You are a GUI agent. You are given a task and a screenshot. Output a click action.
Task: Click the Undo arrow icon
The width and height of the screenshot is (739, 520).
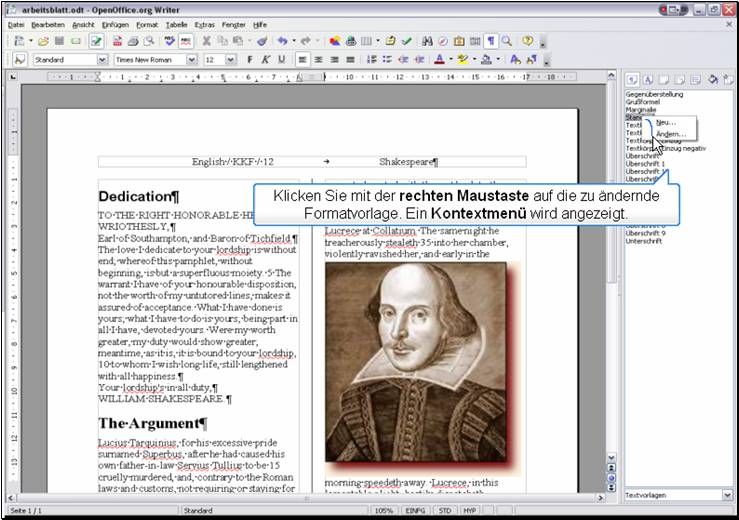click(x=283, y=42)
